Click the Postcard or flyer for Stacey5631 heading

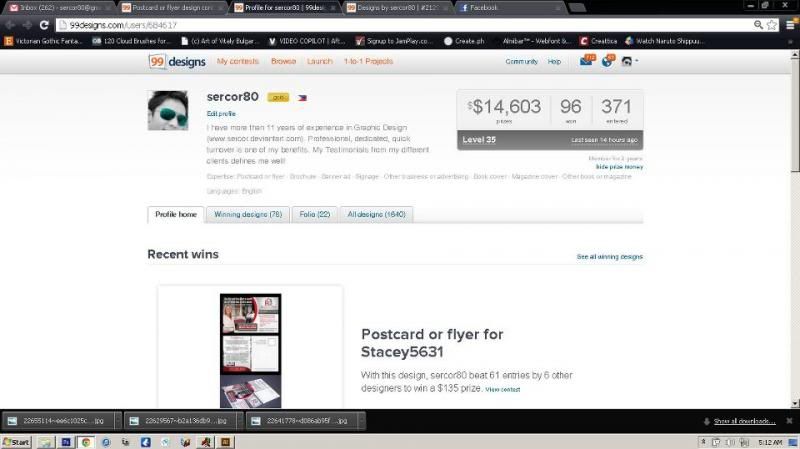tap(432, 343)
